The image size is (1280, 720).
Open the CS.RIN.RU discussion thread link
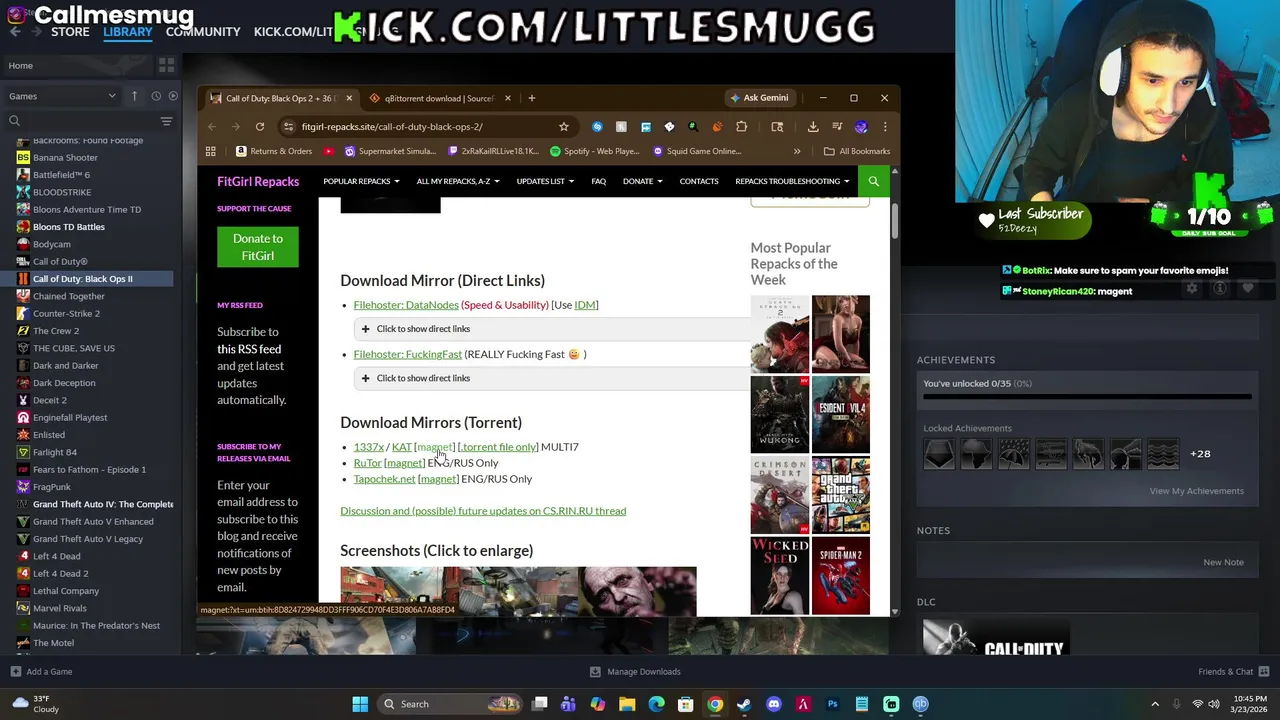483,511
